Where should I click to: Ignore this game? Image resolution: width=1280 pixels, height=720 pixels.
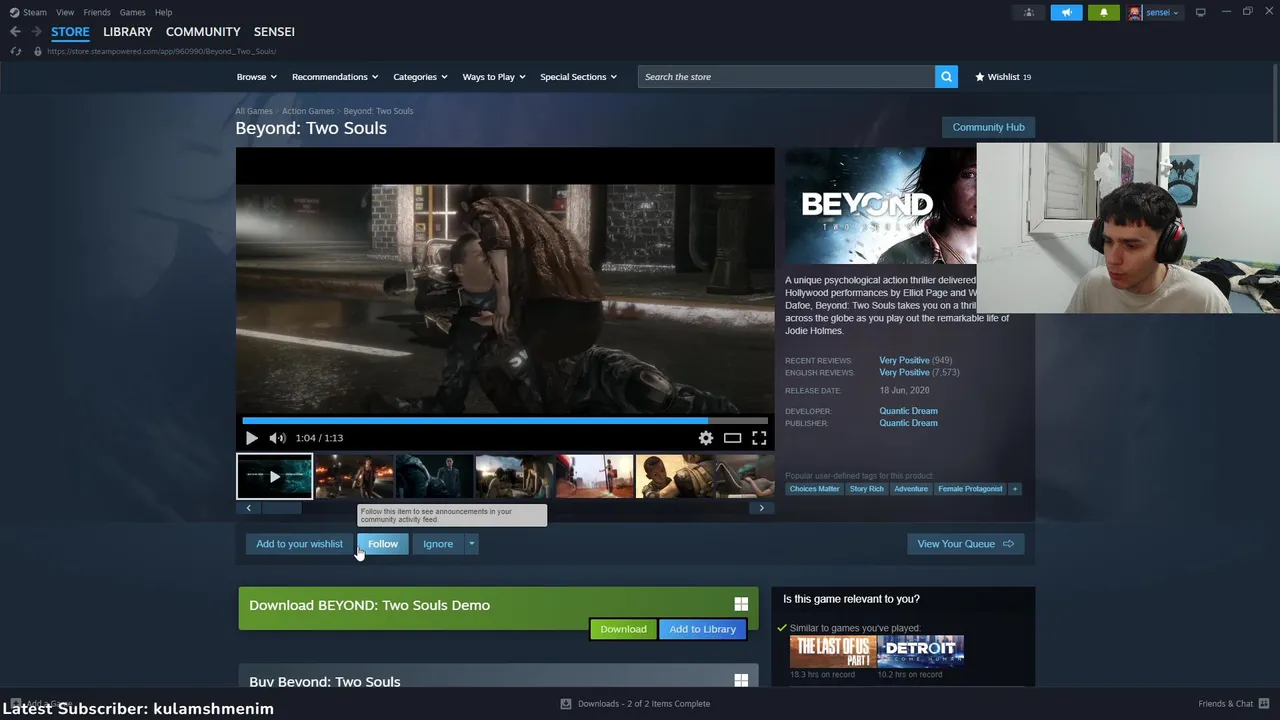click(x=438, y=544)
